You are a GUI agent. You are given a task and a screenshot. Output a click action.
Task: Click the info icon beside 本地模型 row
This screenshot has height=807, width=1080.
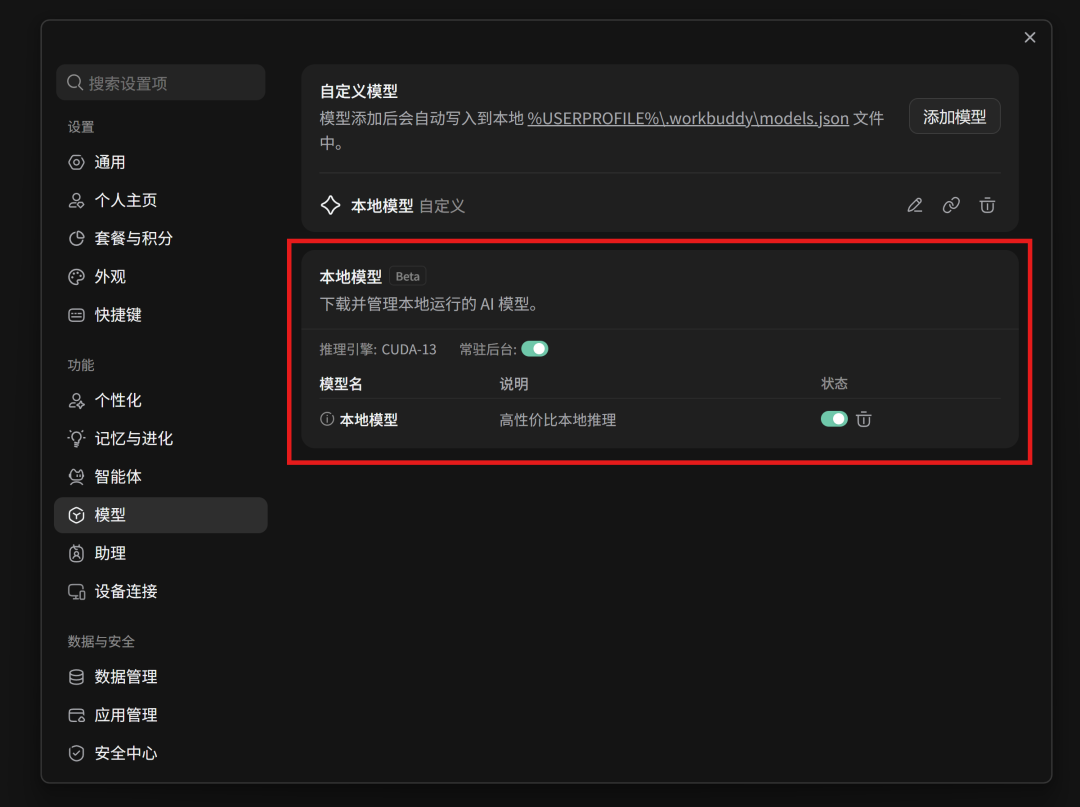327,419
